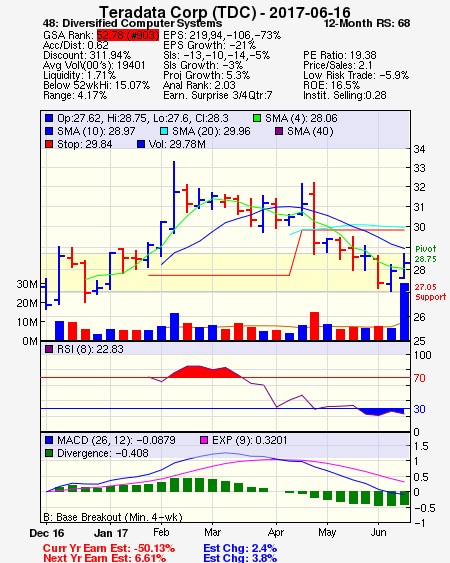Click the red 27.05 Support label
450x563 pixels.
tap(430, 292)
